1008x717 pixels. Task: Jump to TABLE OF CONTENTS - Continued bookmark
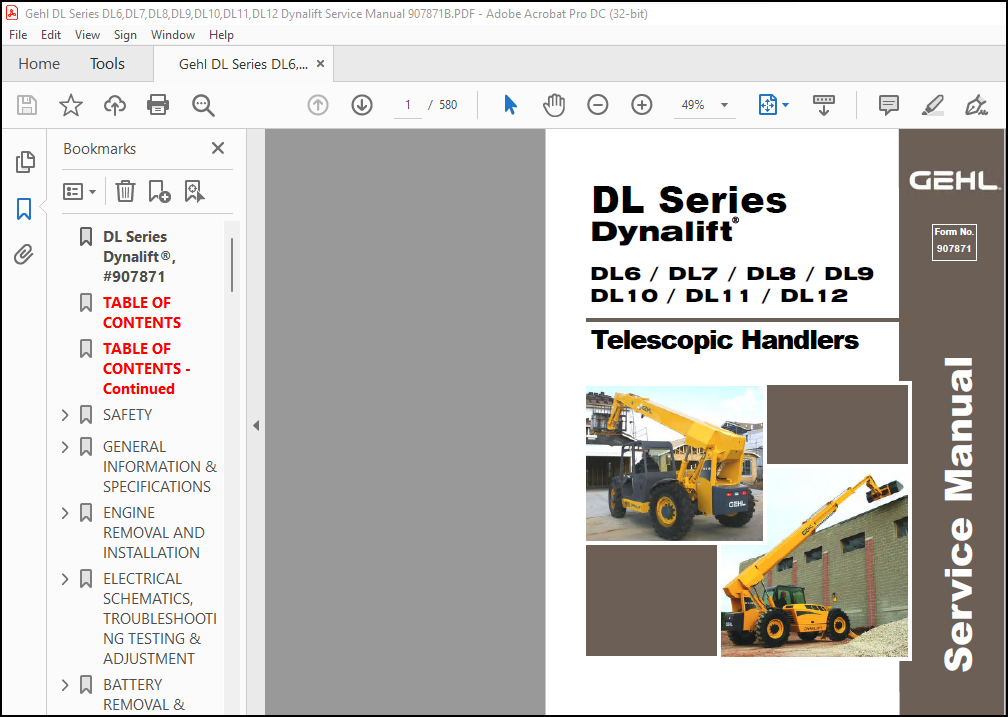click(x=147, y=368)
